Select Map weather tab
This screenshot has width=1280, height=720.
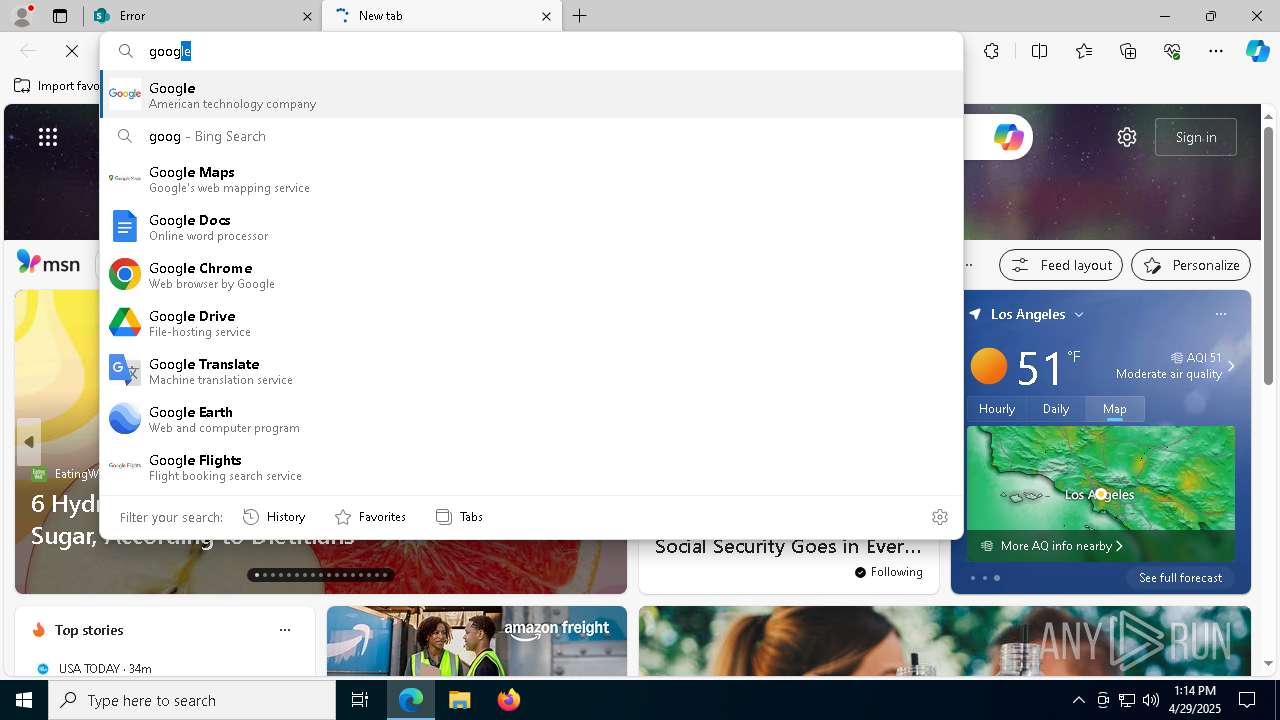(x=1115, y=408)
